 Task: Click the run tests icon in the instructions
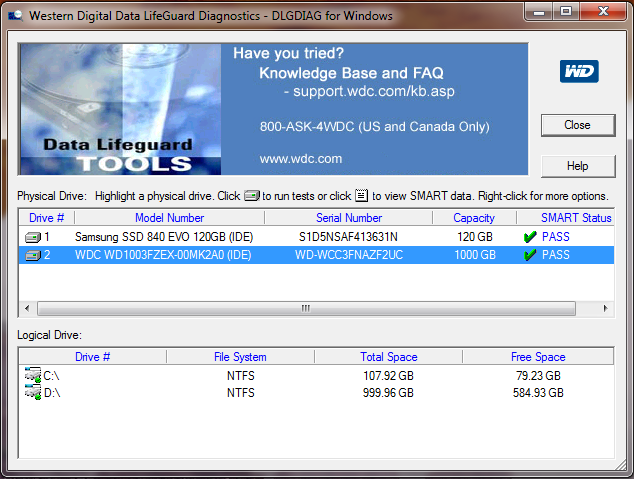click(x=252, y=196)
